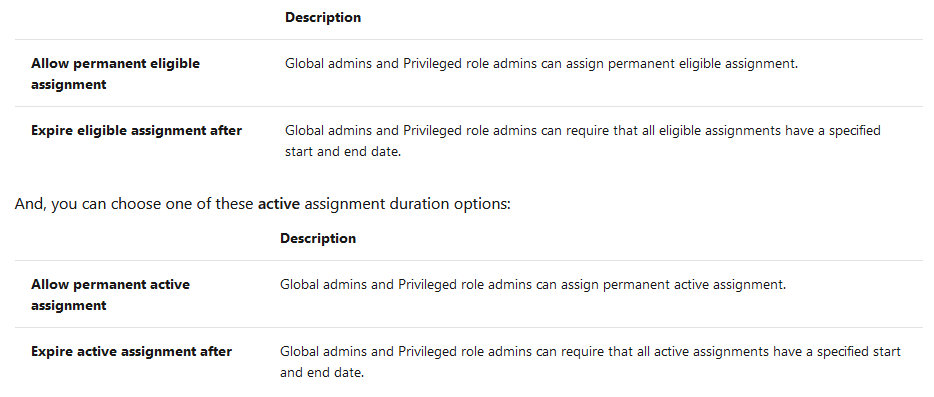This screenshot has width=934, height=397.
Task: Select the "Expire active assignment after" row label
Action: (132, 352)
